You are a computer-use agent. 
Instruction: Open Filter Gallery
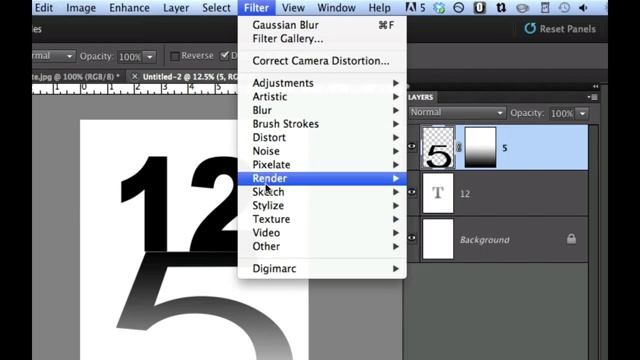(322, 39)
